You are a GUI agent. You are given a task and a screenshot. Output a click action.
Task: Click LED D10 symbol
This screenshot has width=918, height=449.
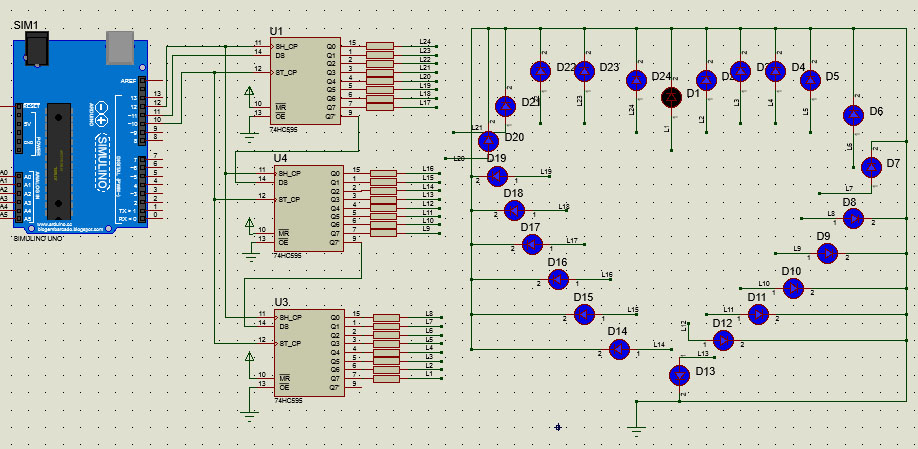pos(793,288)
